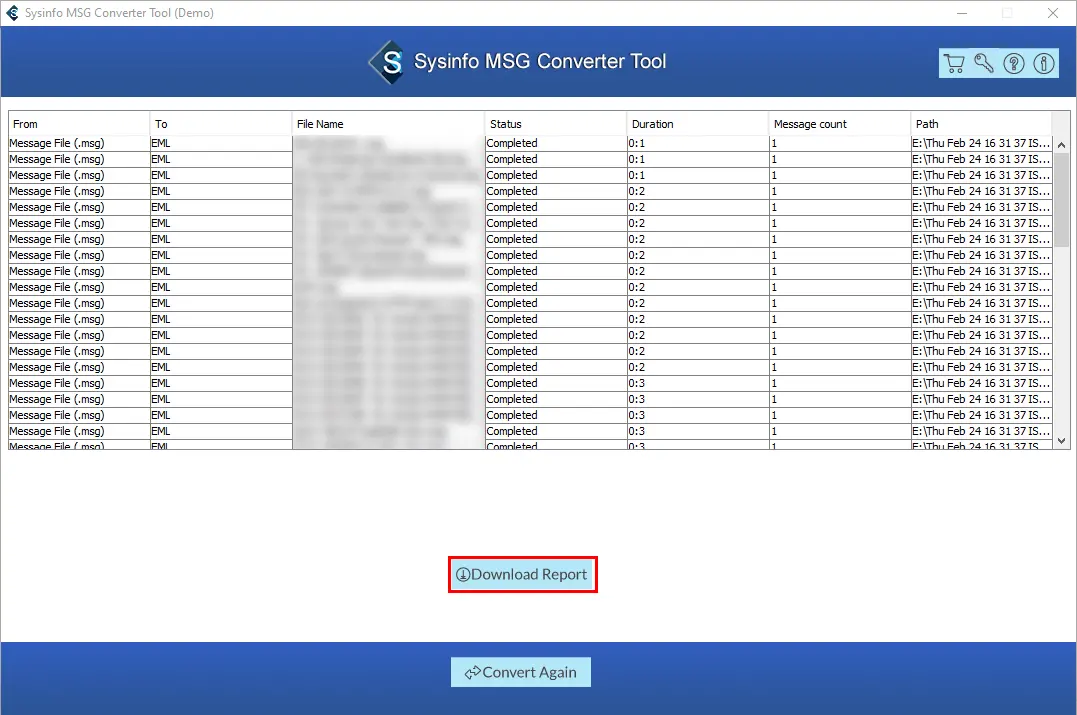Click the Duration column header
The image size is (1077, 715).
pos(697,124)
